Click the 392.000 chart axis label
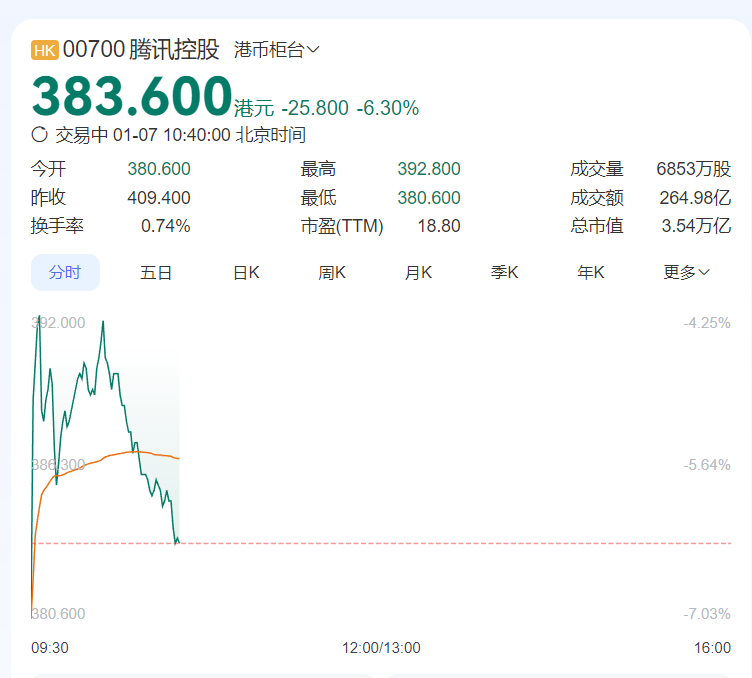The image size is (752, 678). coord(58,323)
